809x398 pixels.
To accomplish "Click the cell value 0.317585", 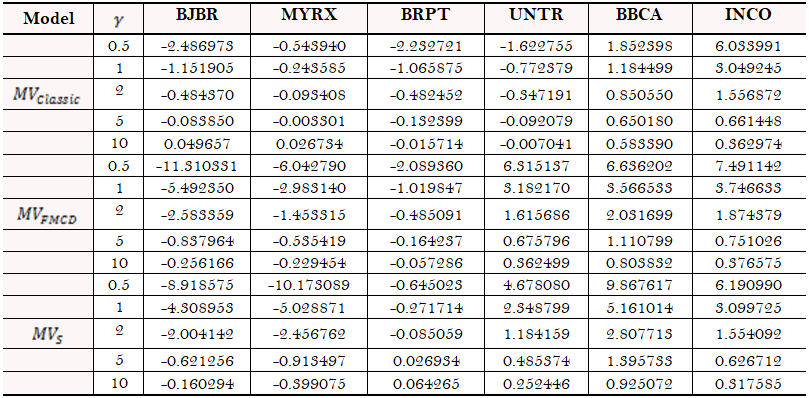I will coord(748,384).
